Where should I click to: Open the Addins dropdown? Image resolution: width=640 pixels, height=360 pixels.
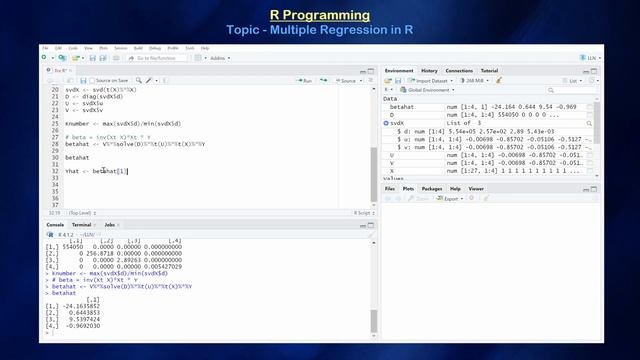click(x=220, y=58)
